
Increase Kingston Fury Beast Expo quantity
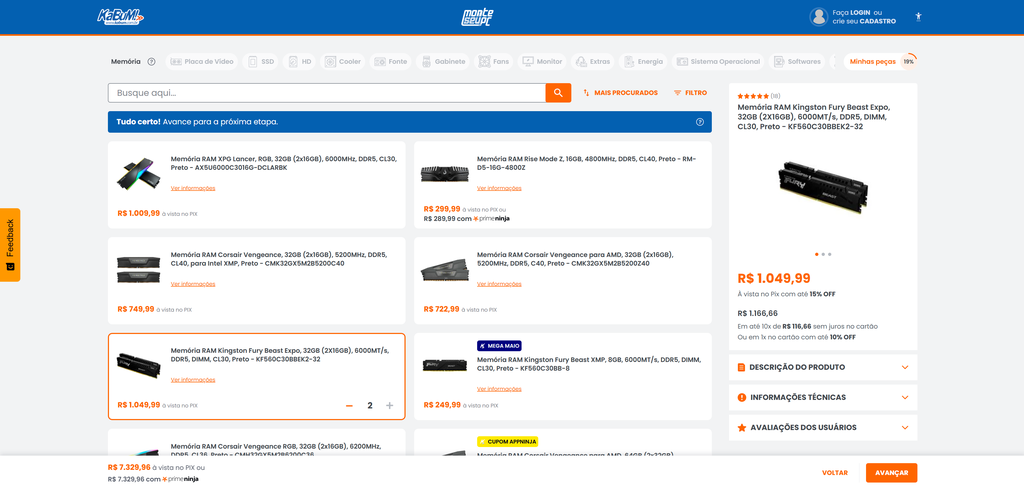point(390,405)
